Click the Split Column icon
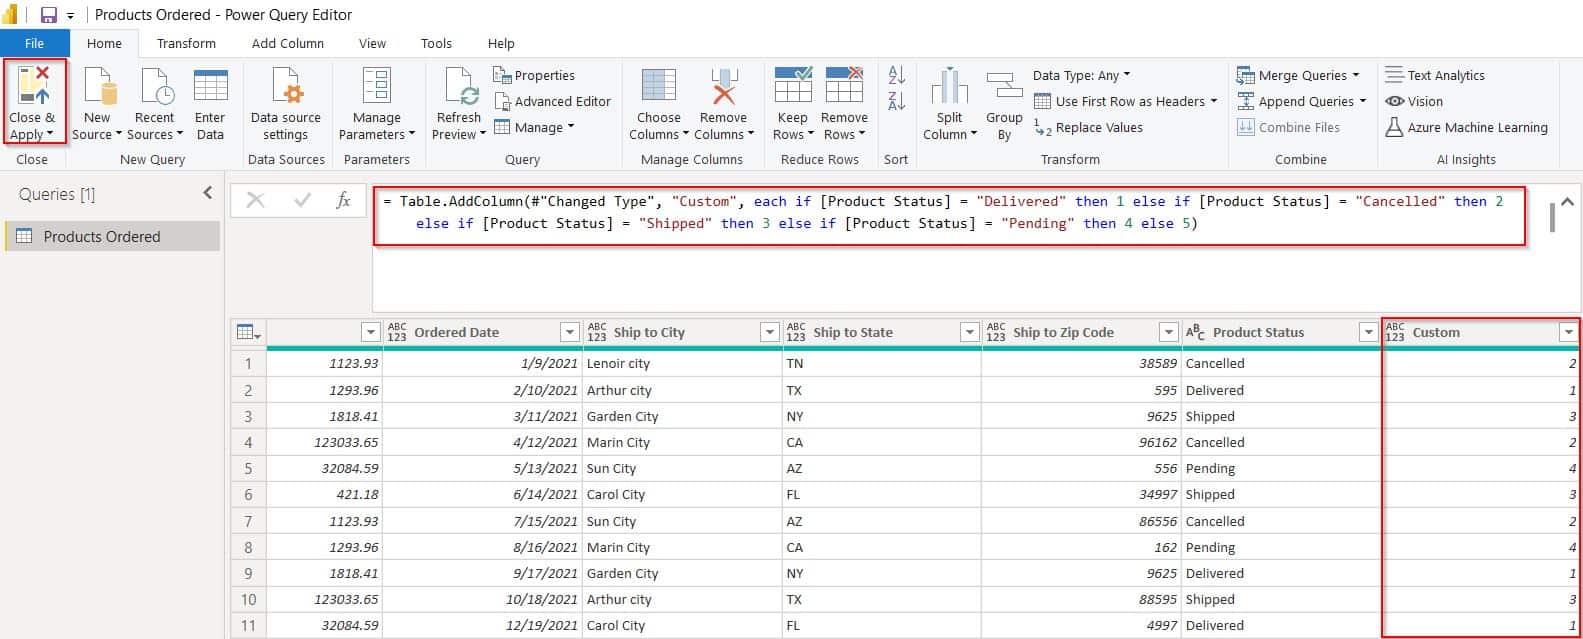The image size is (1583, 639). (x=949, y=86)
